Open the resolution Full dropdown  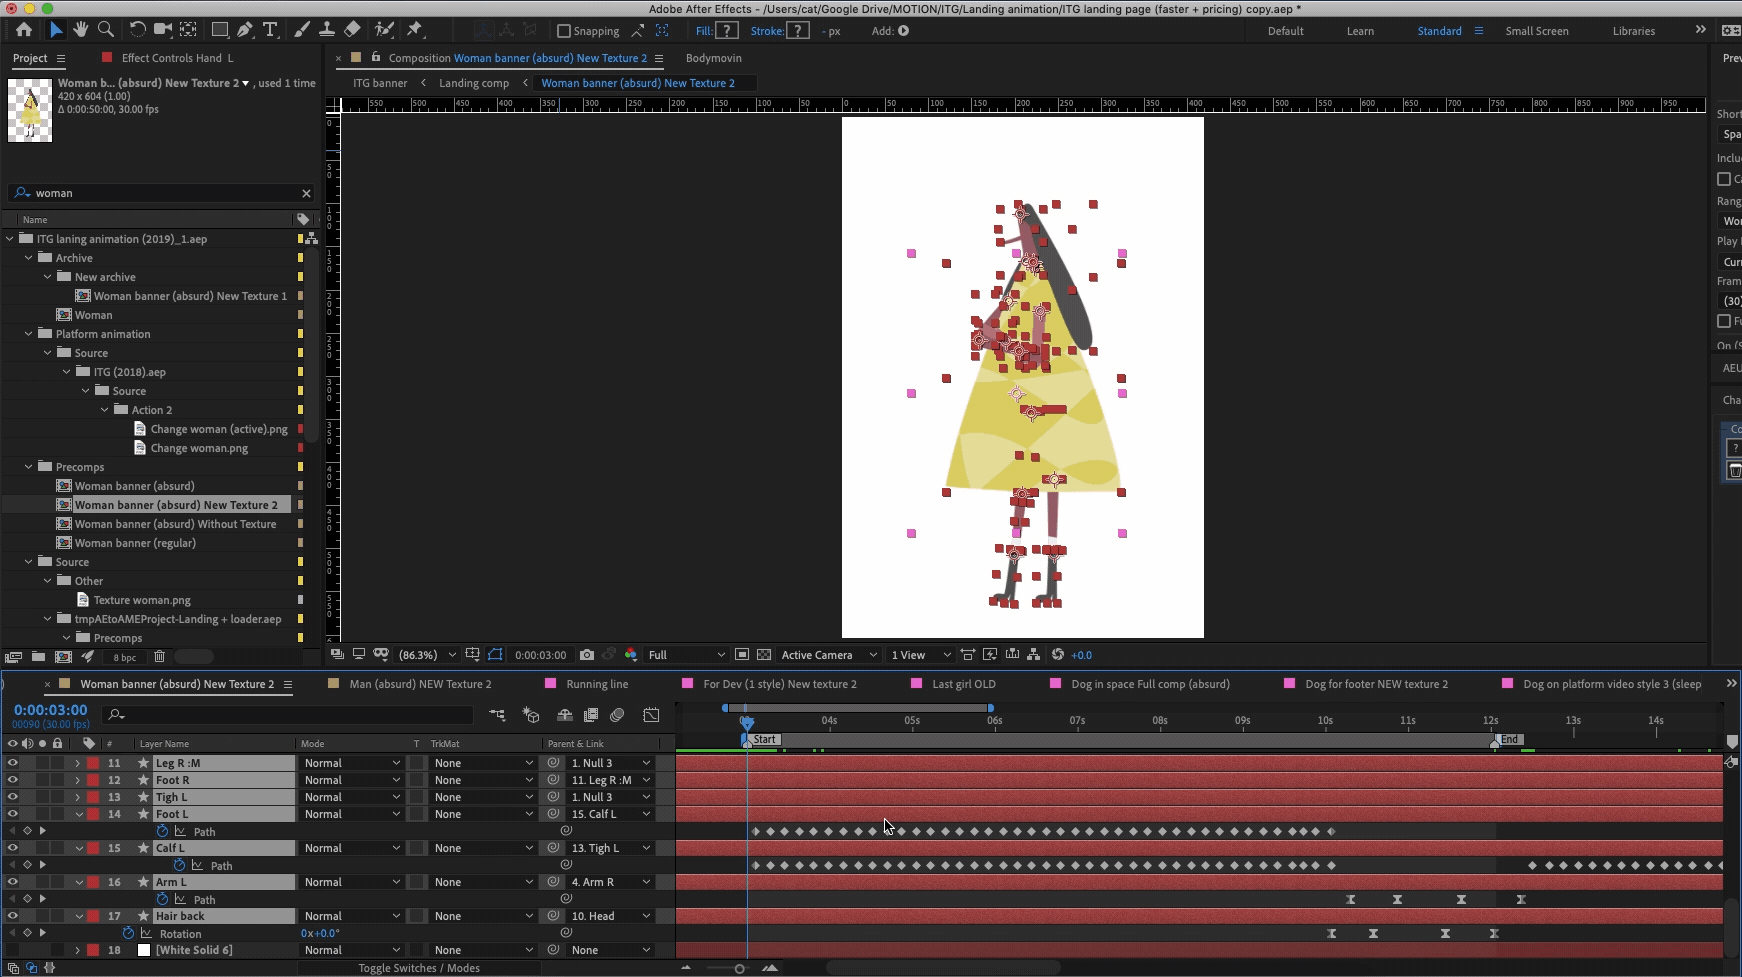[686, 655]
